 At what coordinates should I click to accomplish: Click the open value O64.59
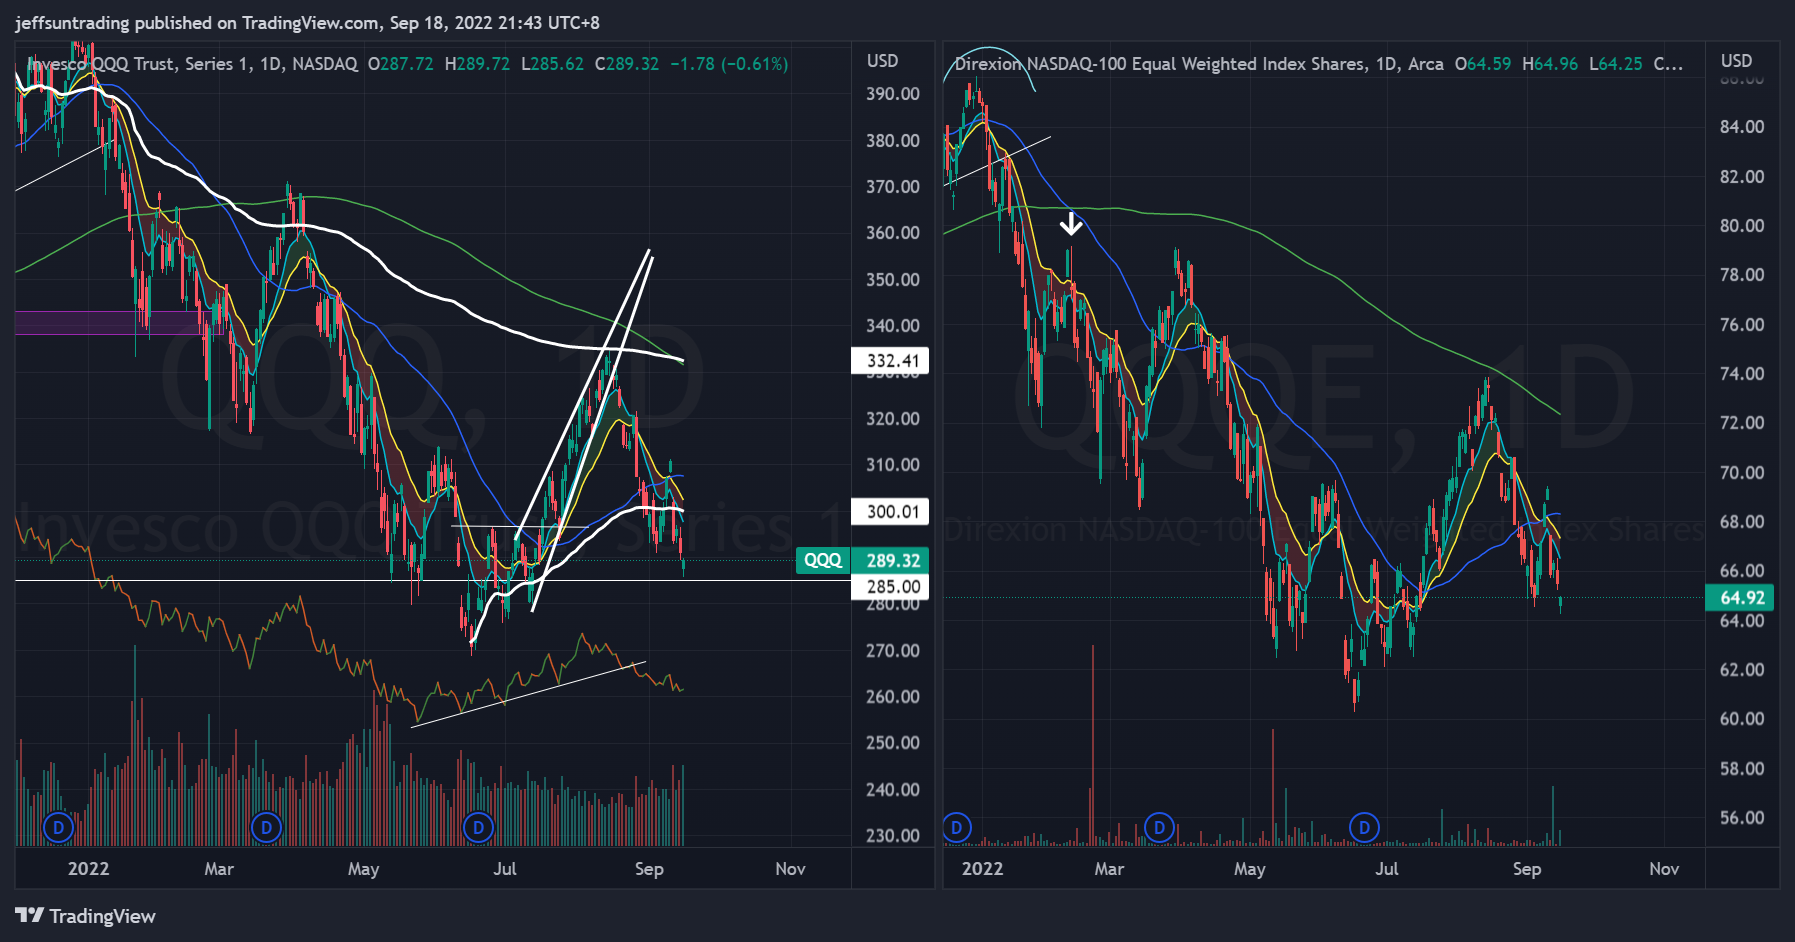(1483, 64)
